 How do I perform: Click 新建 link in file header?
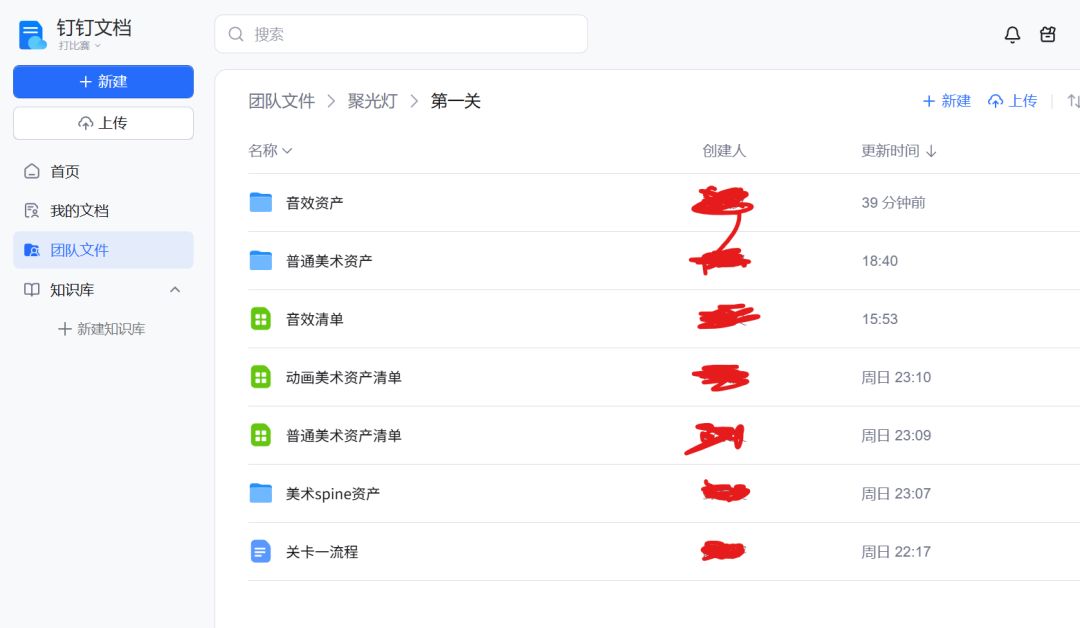coord(946,101)
